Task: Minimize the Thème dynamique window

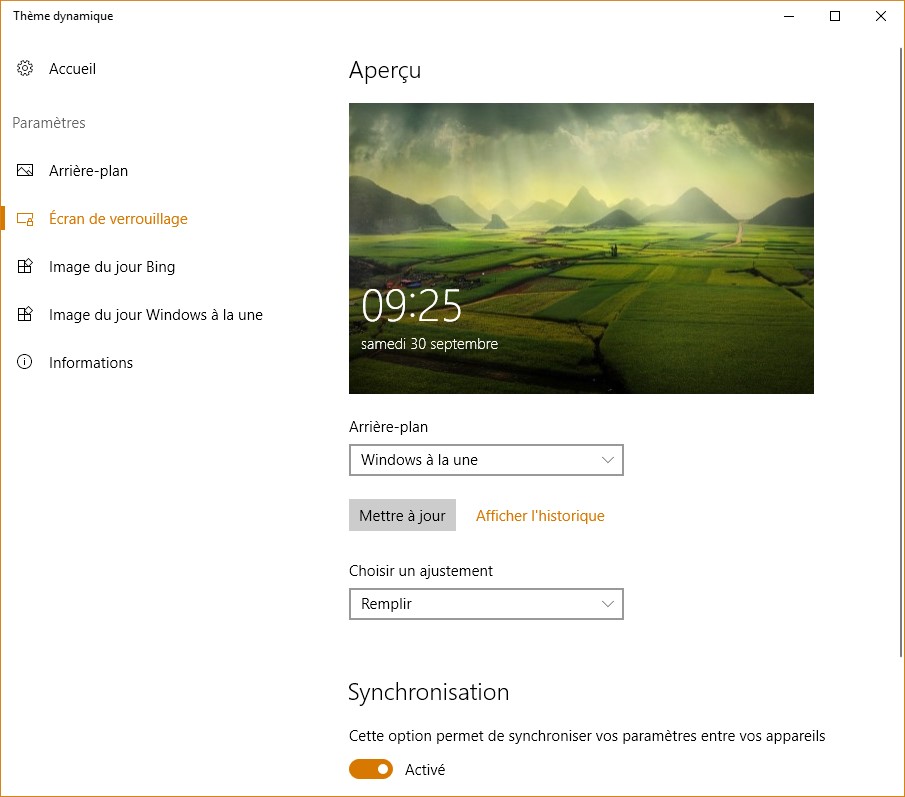Action: 789,16
